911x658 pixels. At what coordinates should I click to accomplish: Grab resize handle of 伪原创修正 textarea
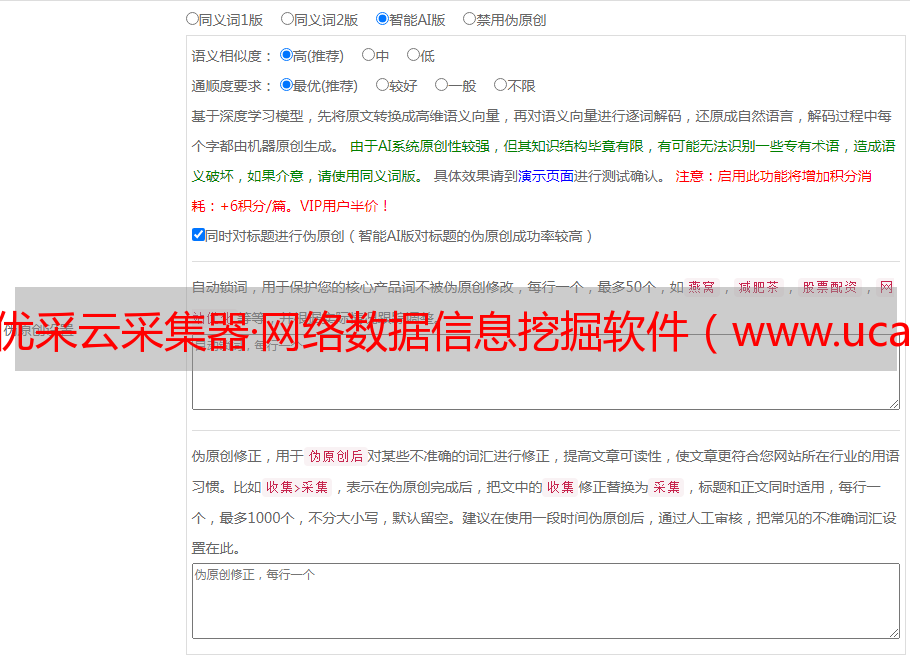[894, 633]
